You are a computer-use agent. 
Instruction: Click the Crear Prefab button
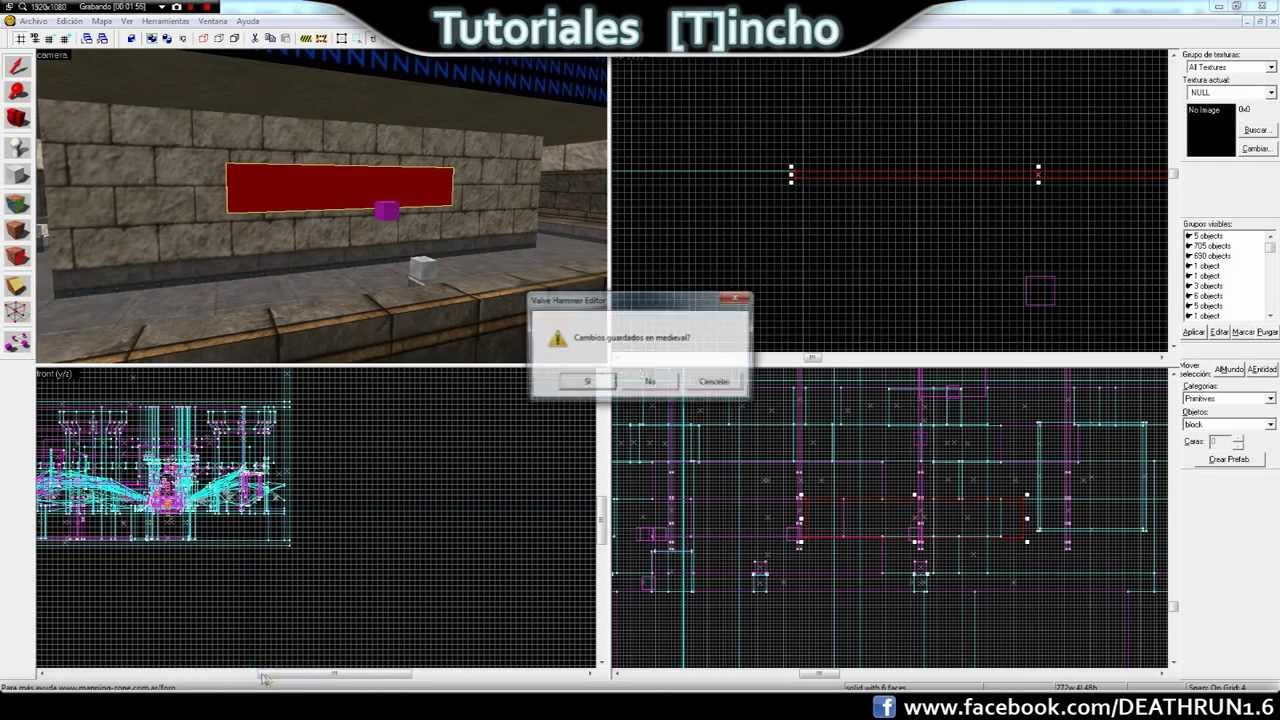pyautogui.click(x=1229, y=459)
